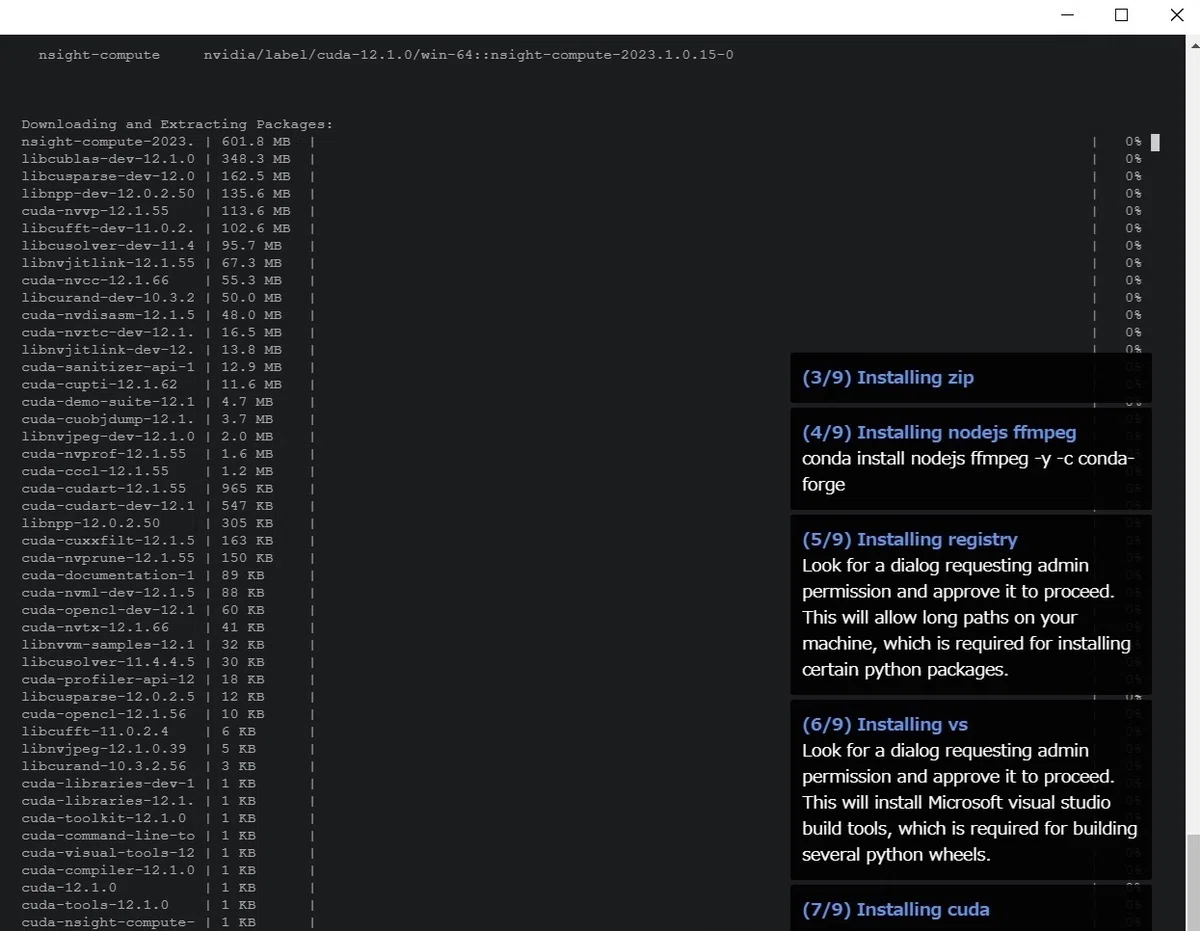Screen dimensions: 1200x931
Task: Maximize the installer window
Action: [x=1121, y=15]
